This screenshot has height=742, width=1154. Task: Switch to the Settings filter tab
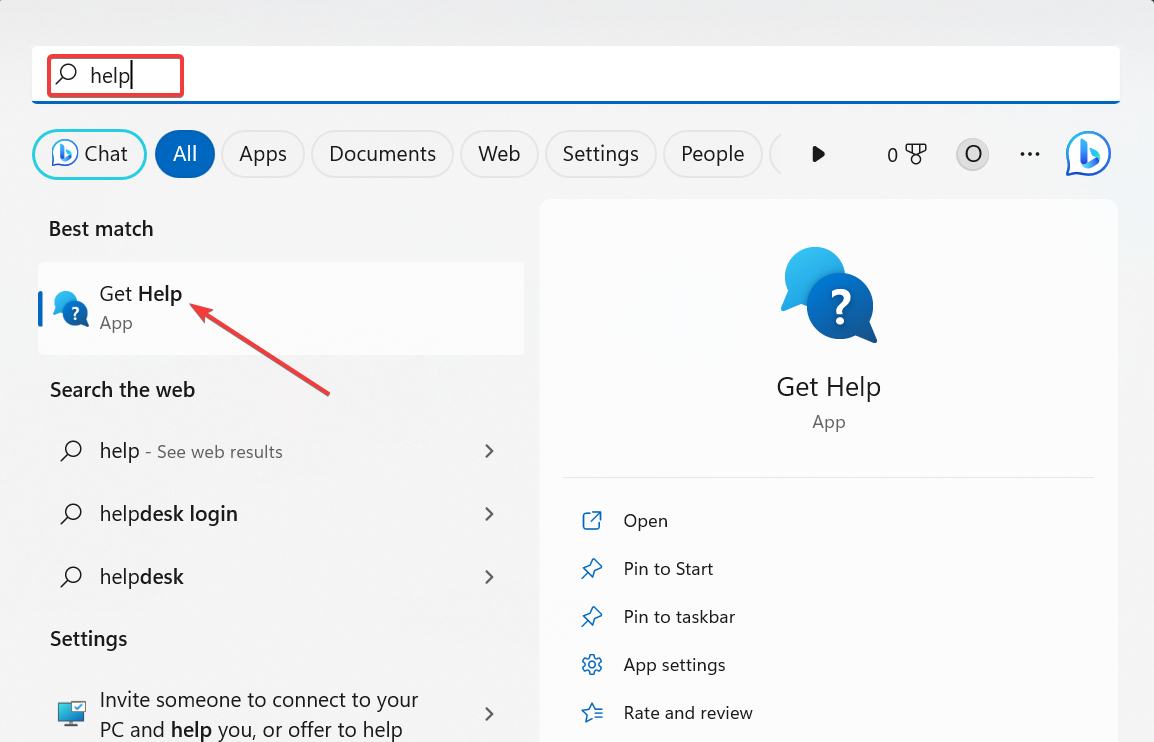pyautogui.click(x=601, y=154)
